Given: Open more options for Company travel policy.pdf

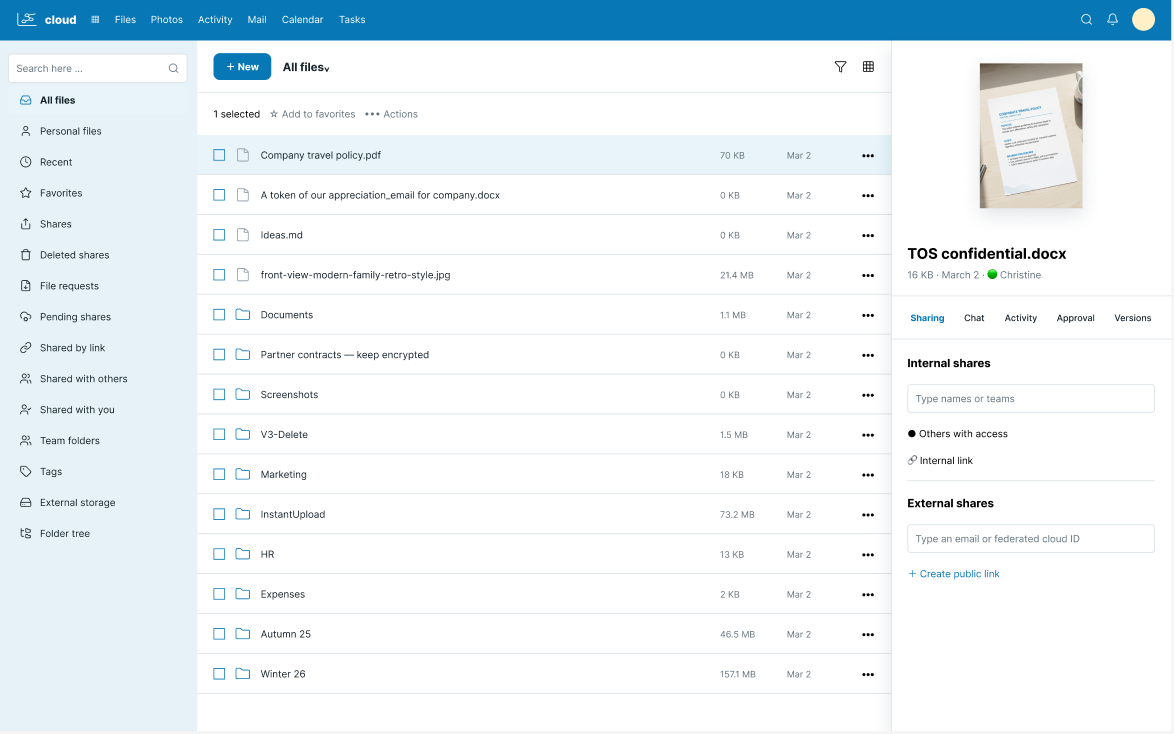Looking at the screenshot, I should (868, 156).
